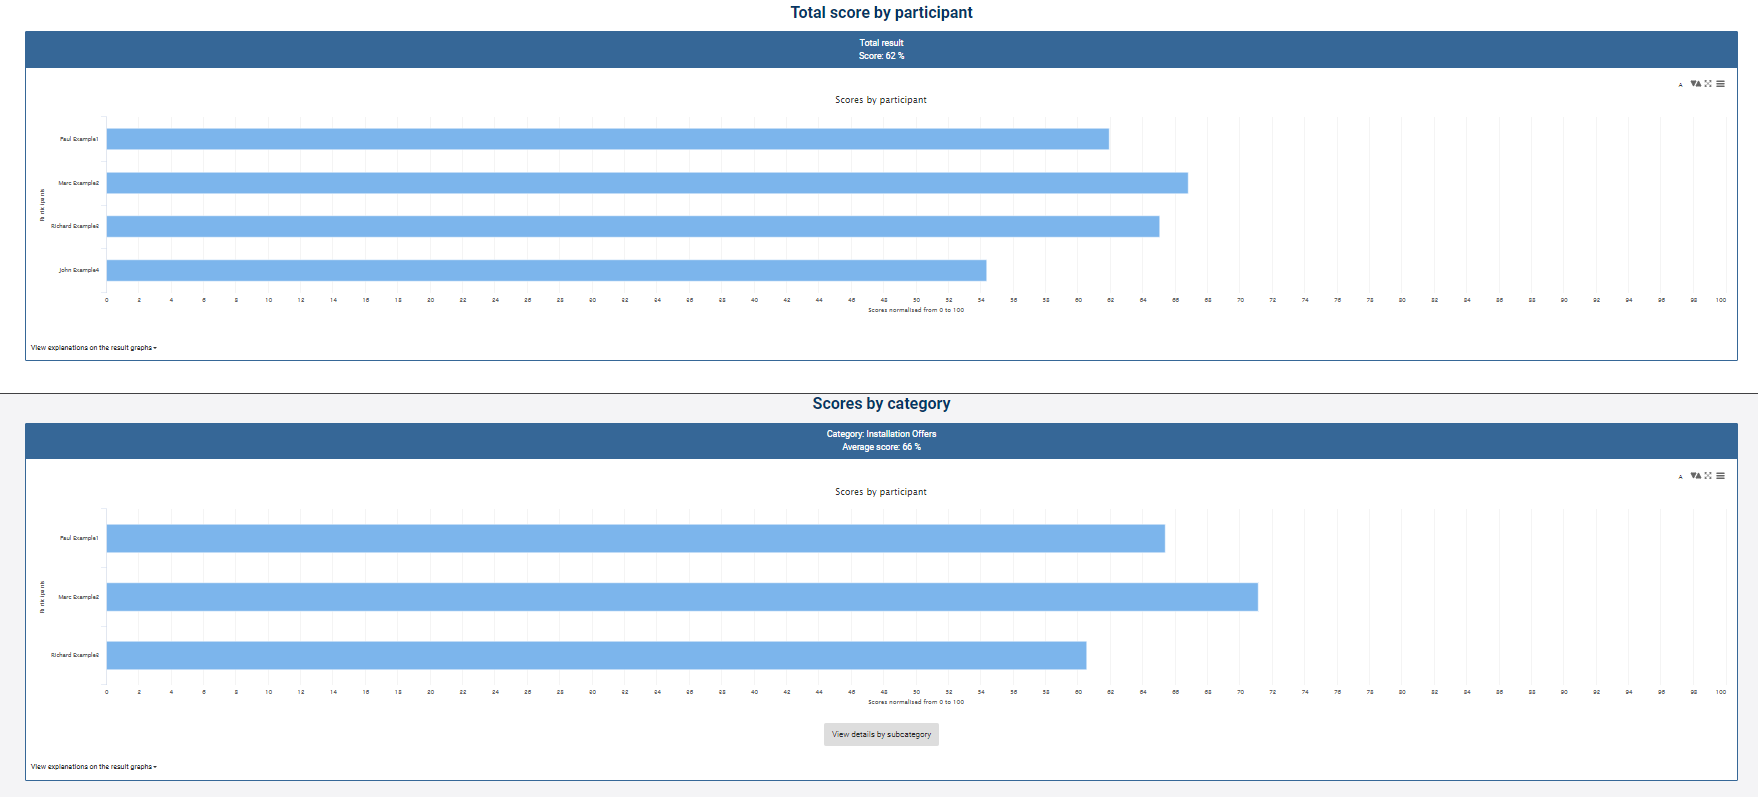The image size is (1758, 797).
Task: Select John Example4 bar in Total result chart
Action: [546, 270]
